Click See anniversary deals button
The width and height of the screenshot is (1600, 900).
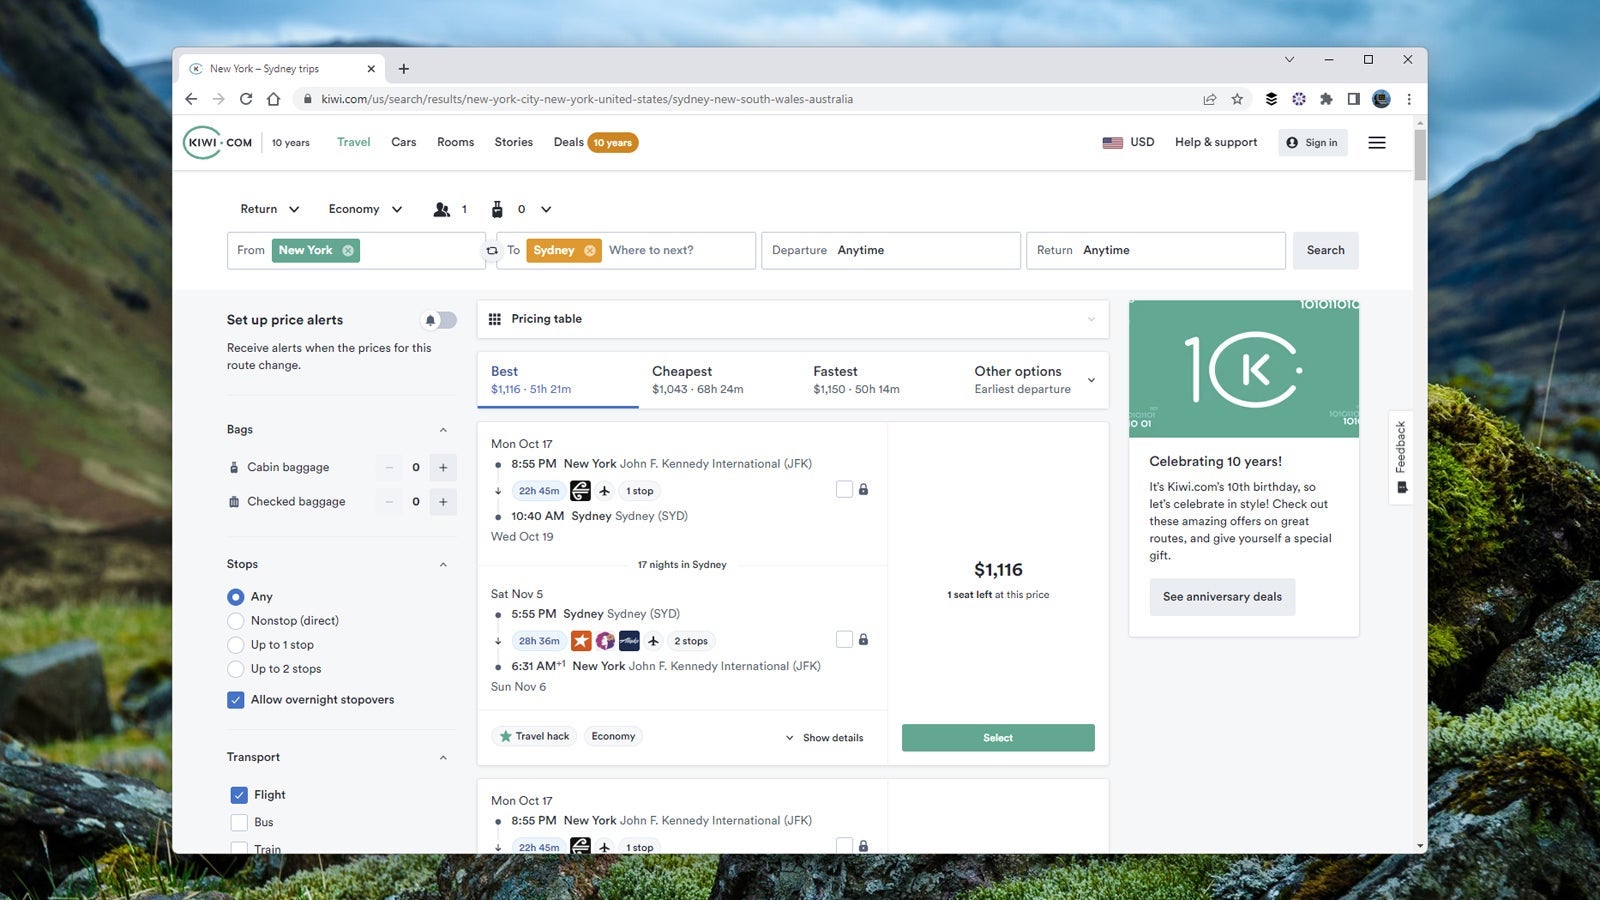click(1222, 597)
